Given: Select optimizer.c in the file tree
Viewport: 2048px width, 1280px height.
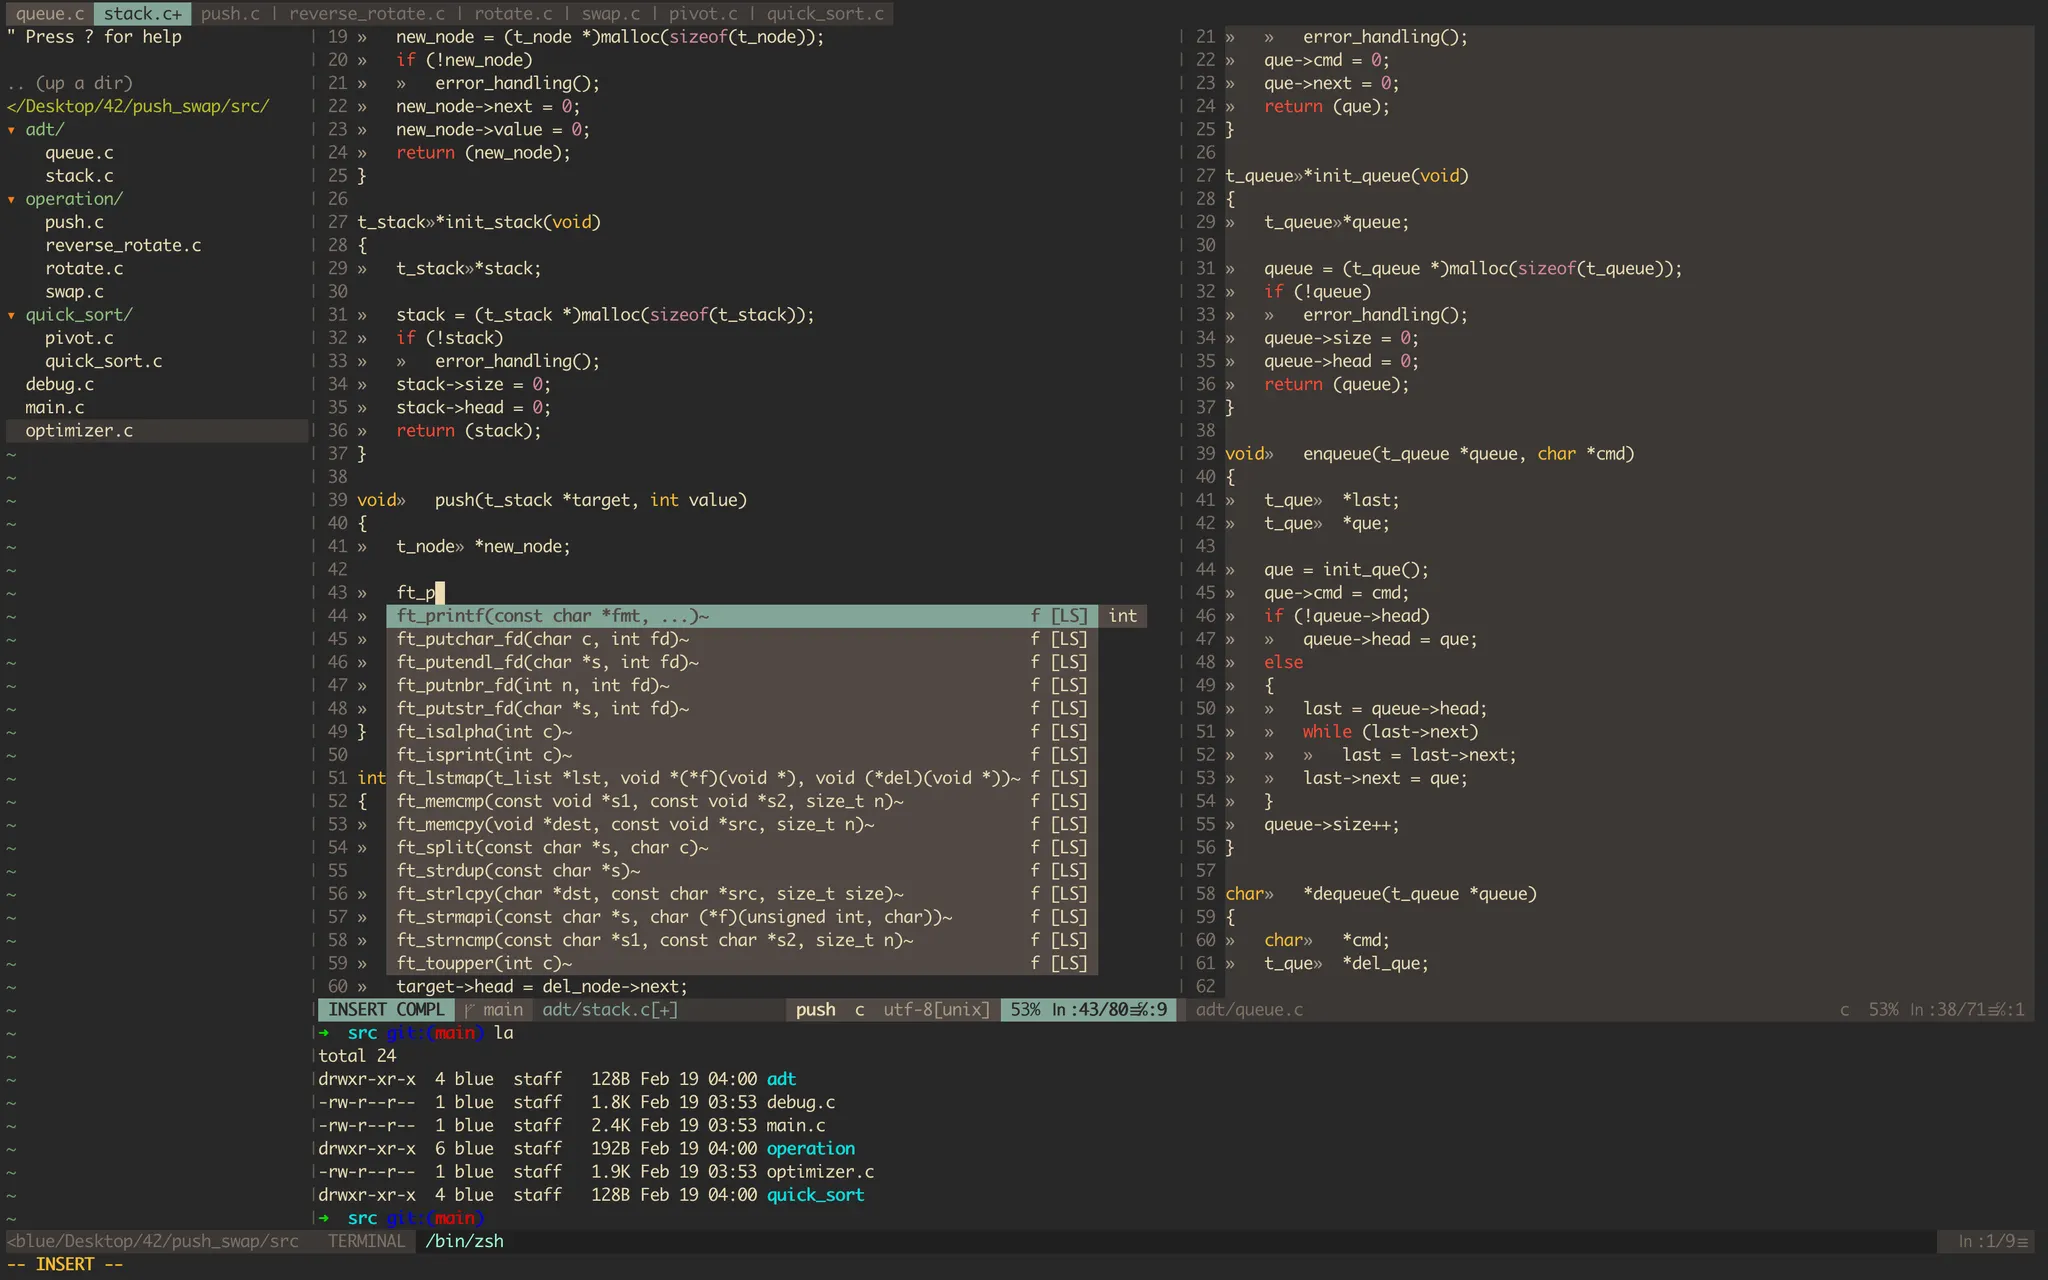Looking at the screenshot, I should pyautogui.click(x=79, y=431).
